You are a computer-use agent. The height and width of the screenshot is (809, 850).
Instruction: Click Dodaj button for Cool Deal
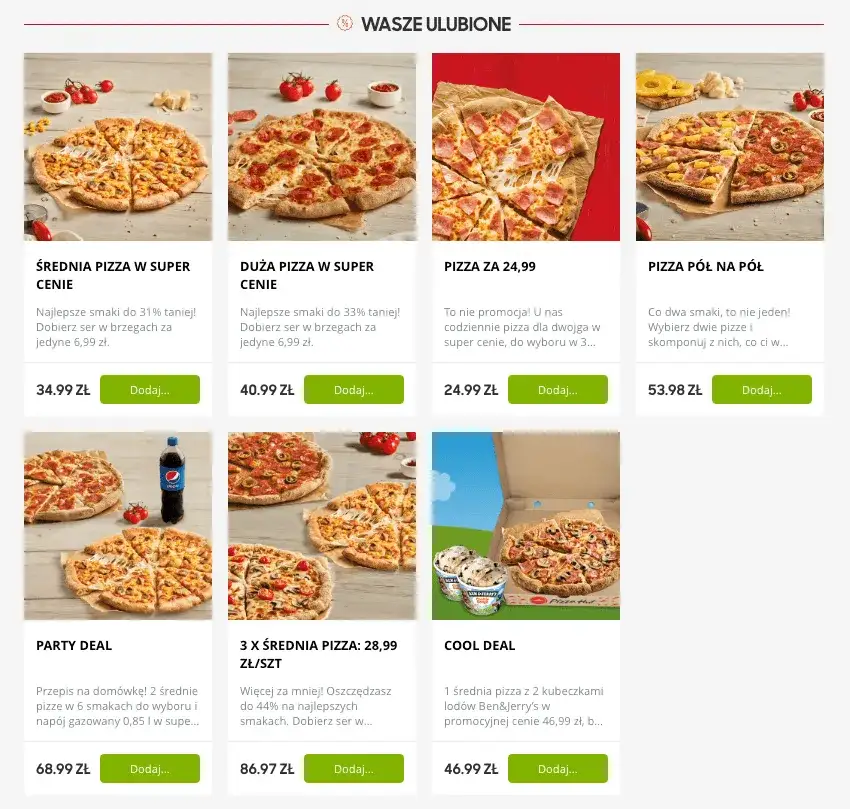(x=558, y=768)
